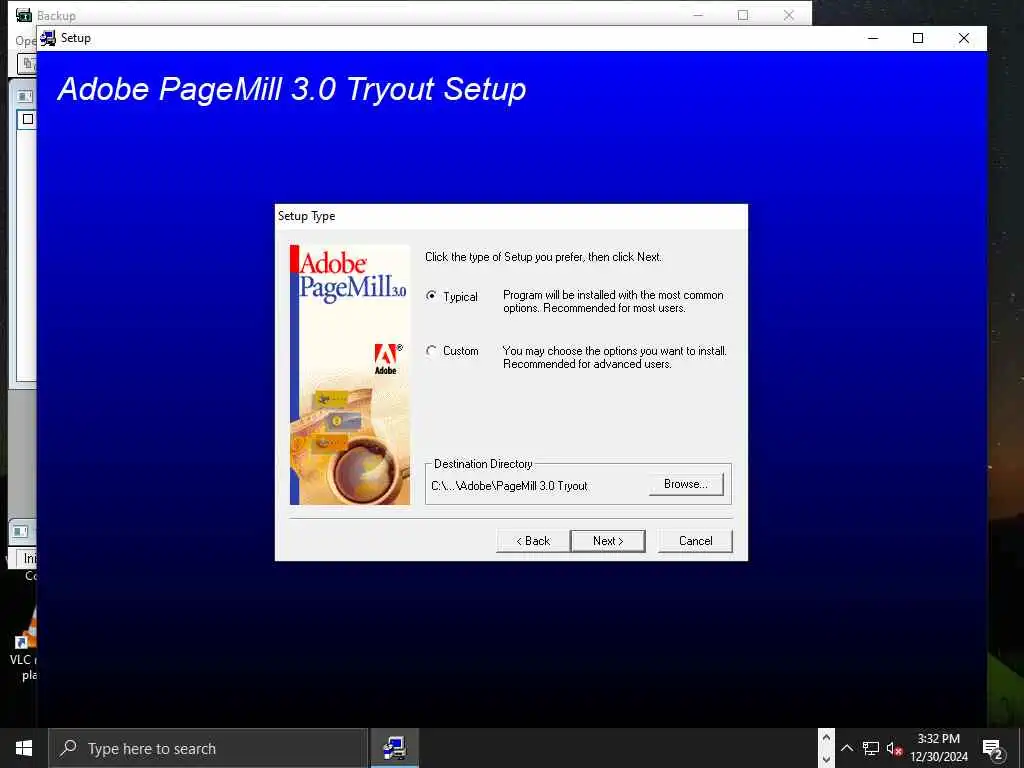Click the VLC media player desktop icon
Screen dimensions: 1024x768
[26, 643]
